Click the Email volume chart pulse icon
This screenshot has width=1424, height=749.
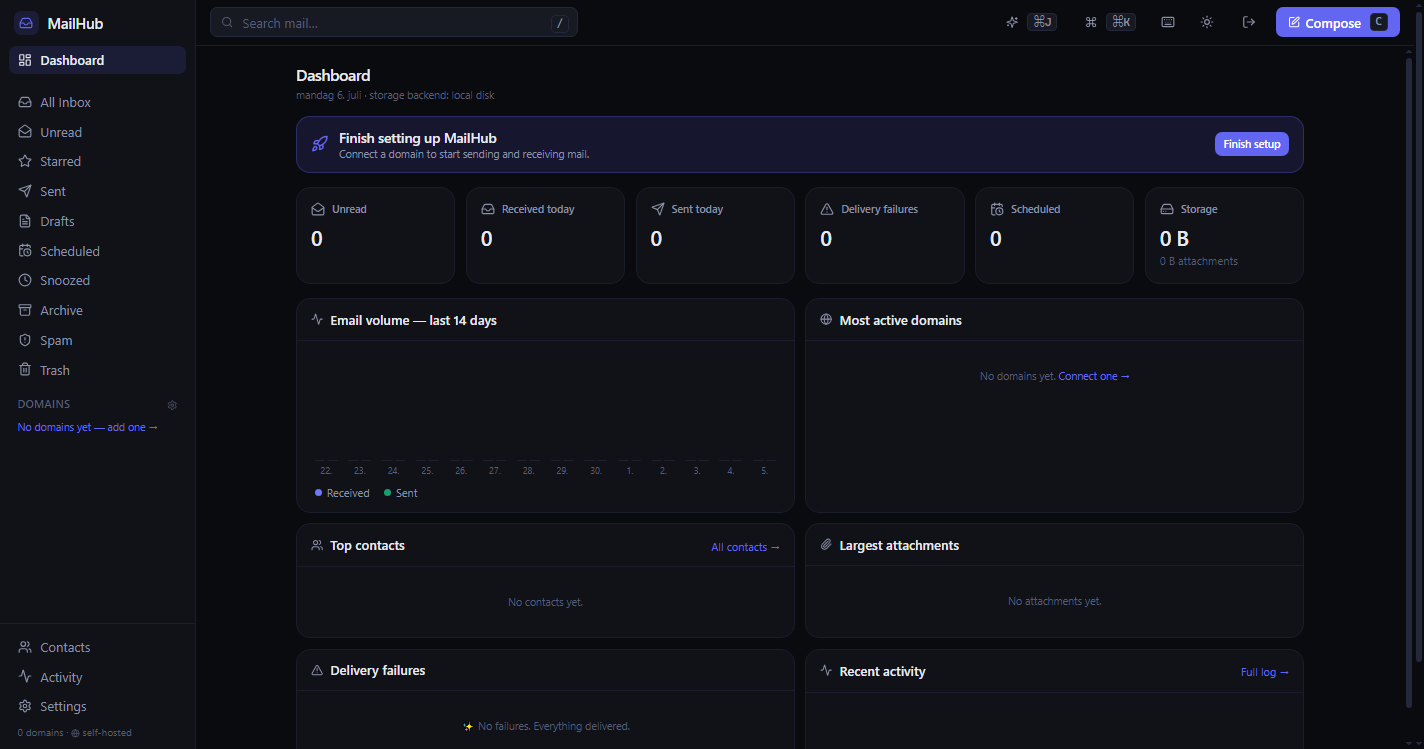[x=317, y=320]
